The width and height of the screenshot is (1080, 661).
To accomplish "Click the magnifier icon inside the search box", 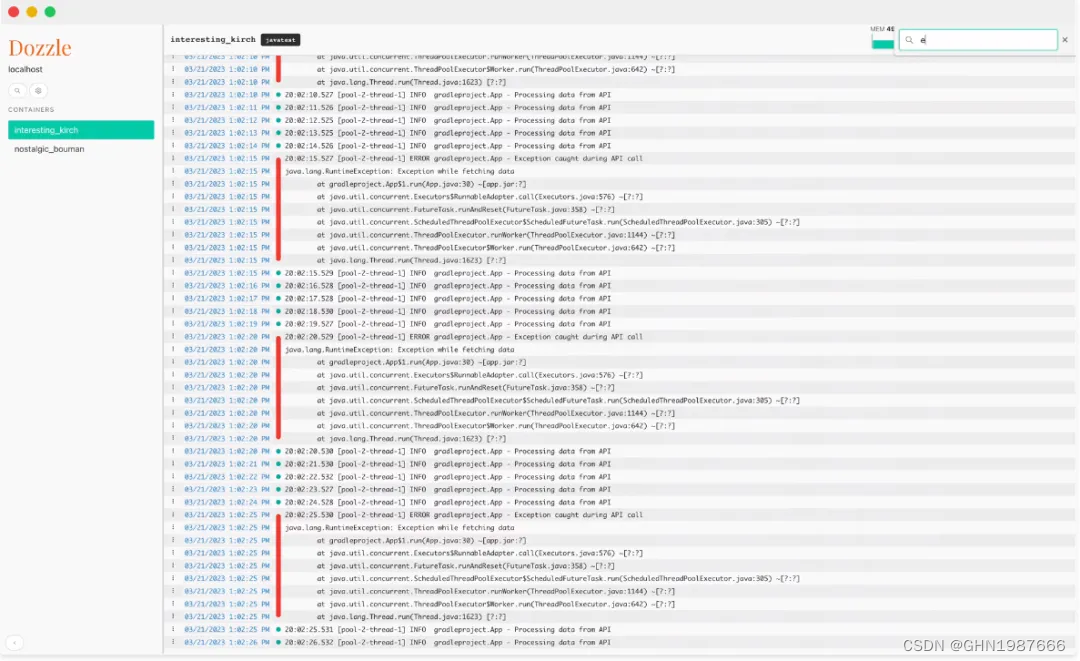I will pyautogui.click(x=909, y=40).
